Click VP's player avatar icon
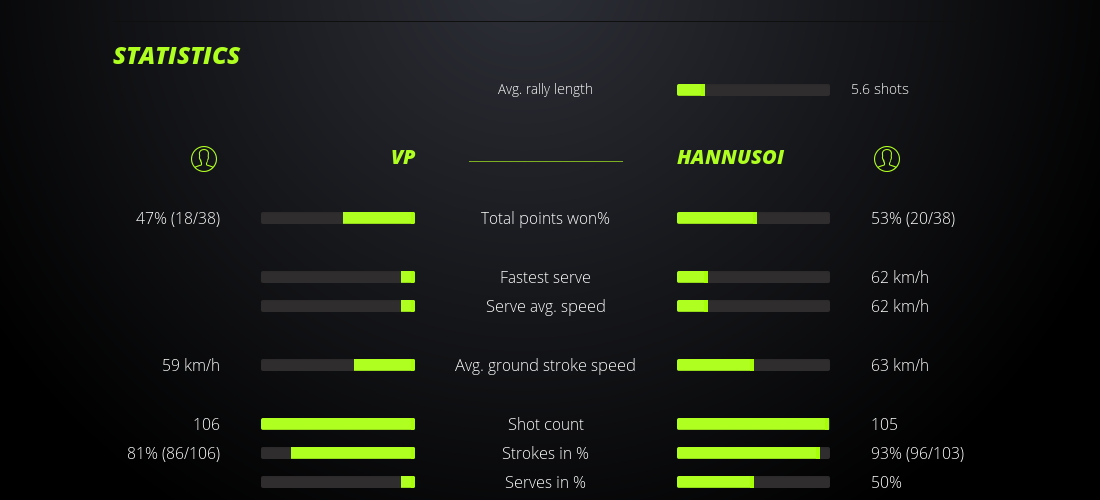 [204, 158]
